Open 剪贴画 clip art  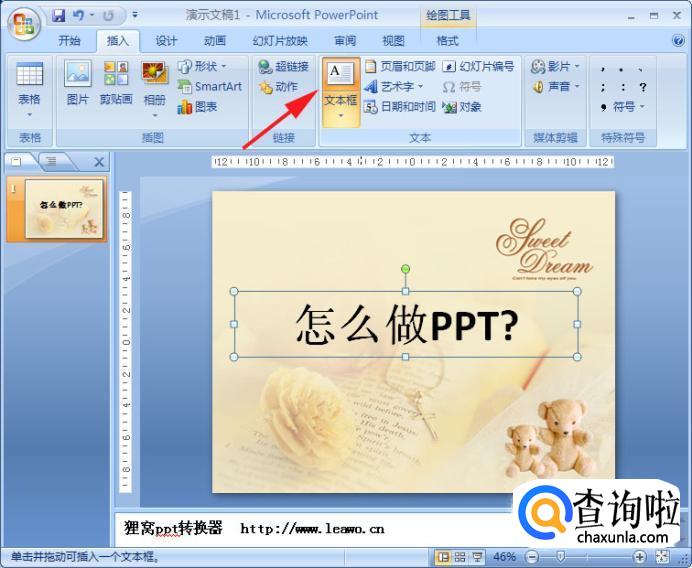[x=116, y=84]
